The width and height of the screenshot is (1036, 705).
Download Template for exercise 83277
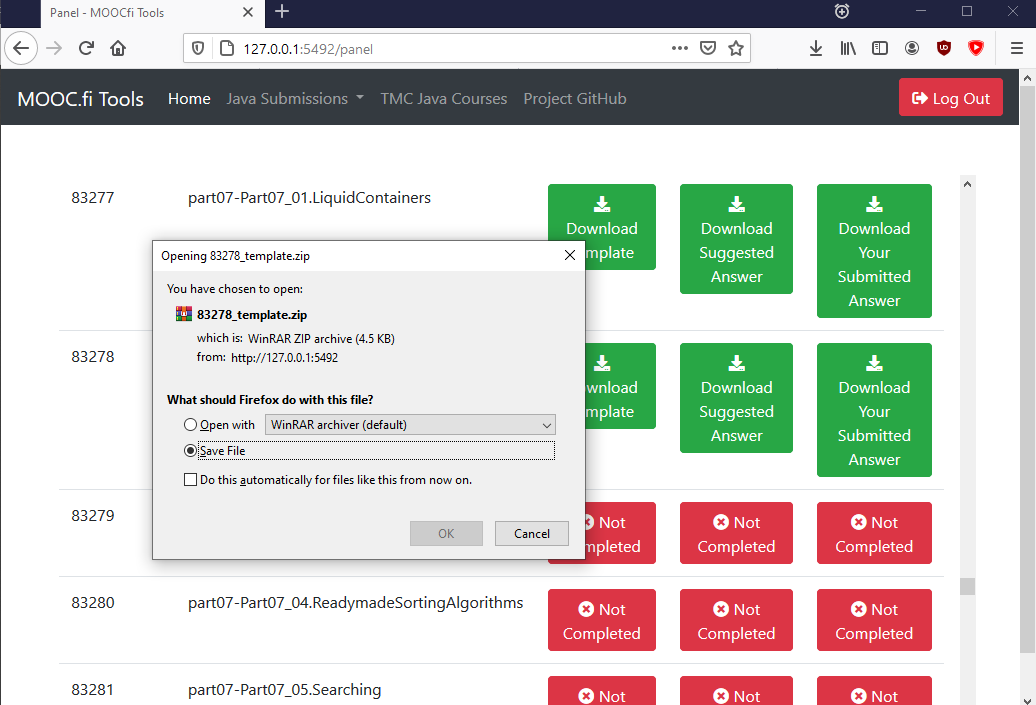pos(602,227)
